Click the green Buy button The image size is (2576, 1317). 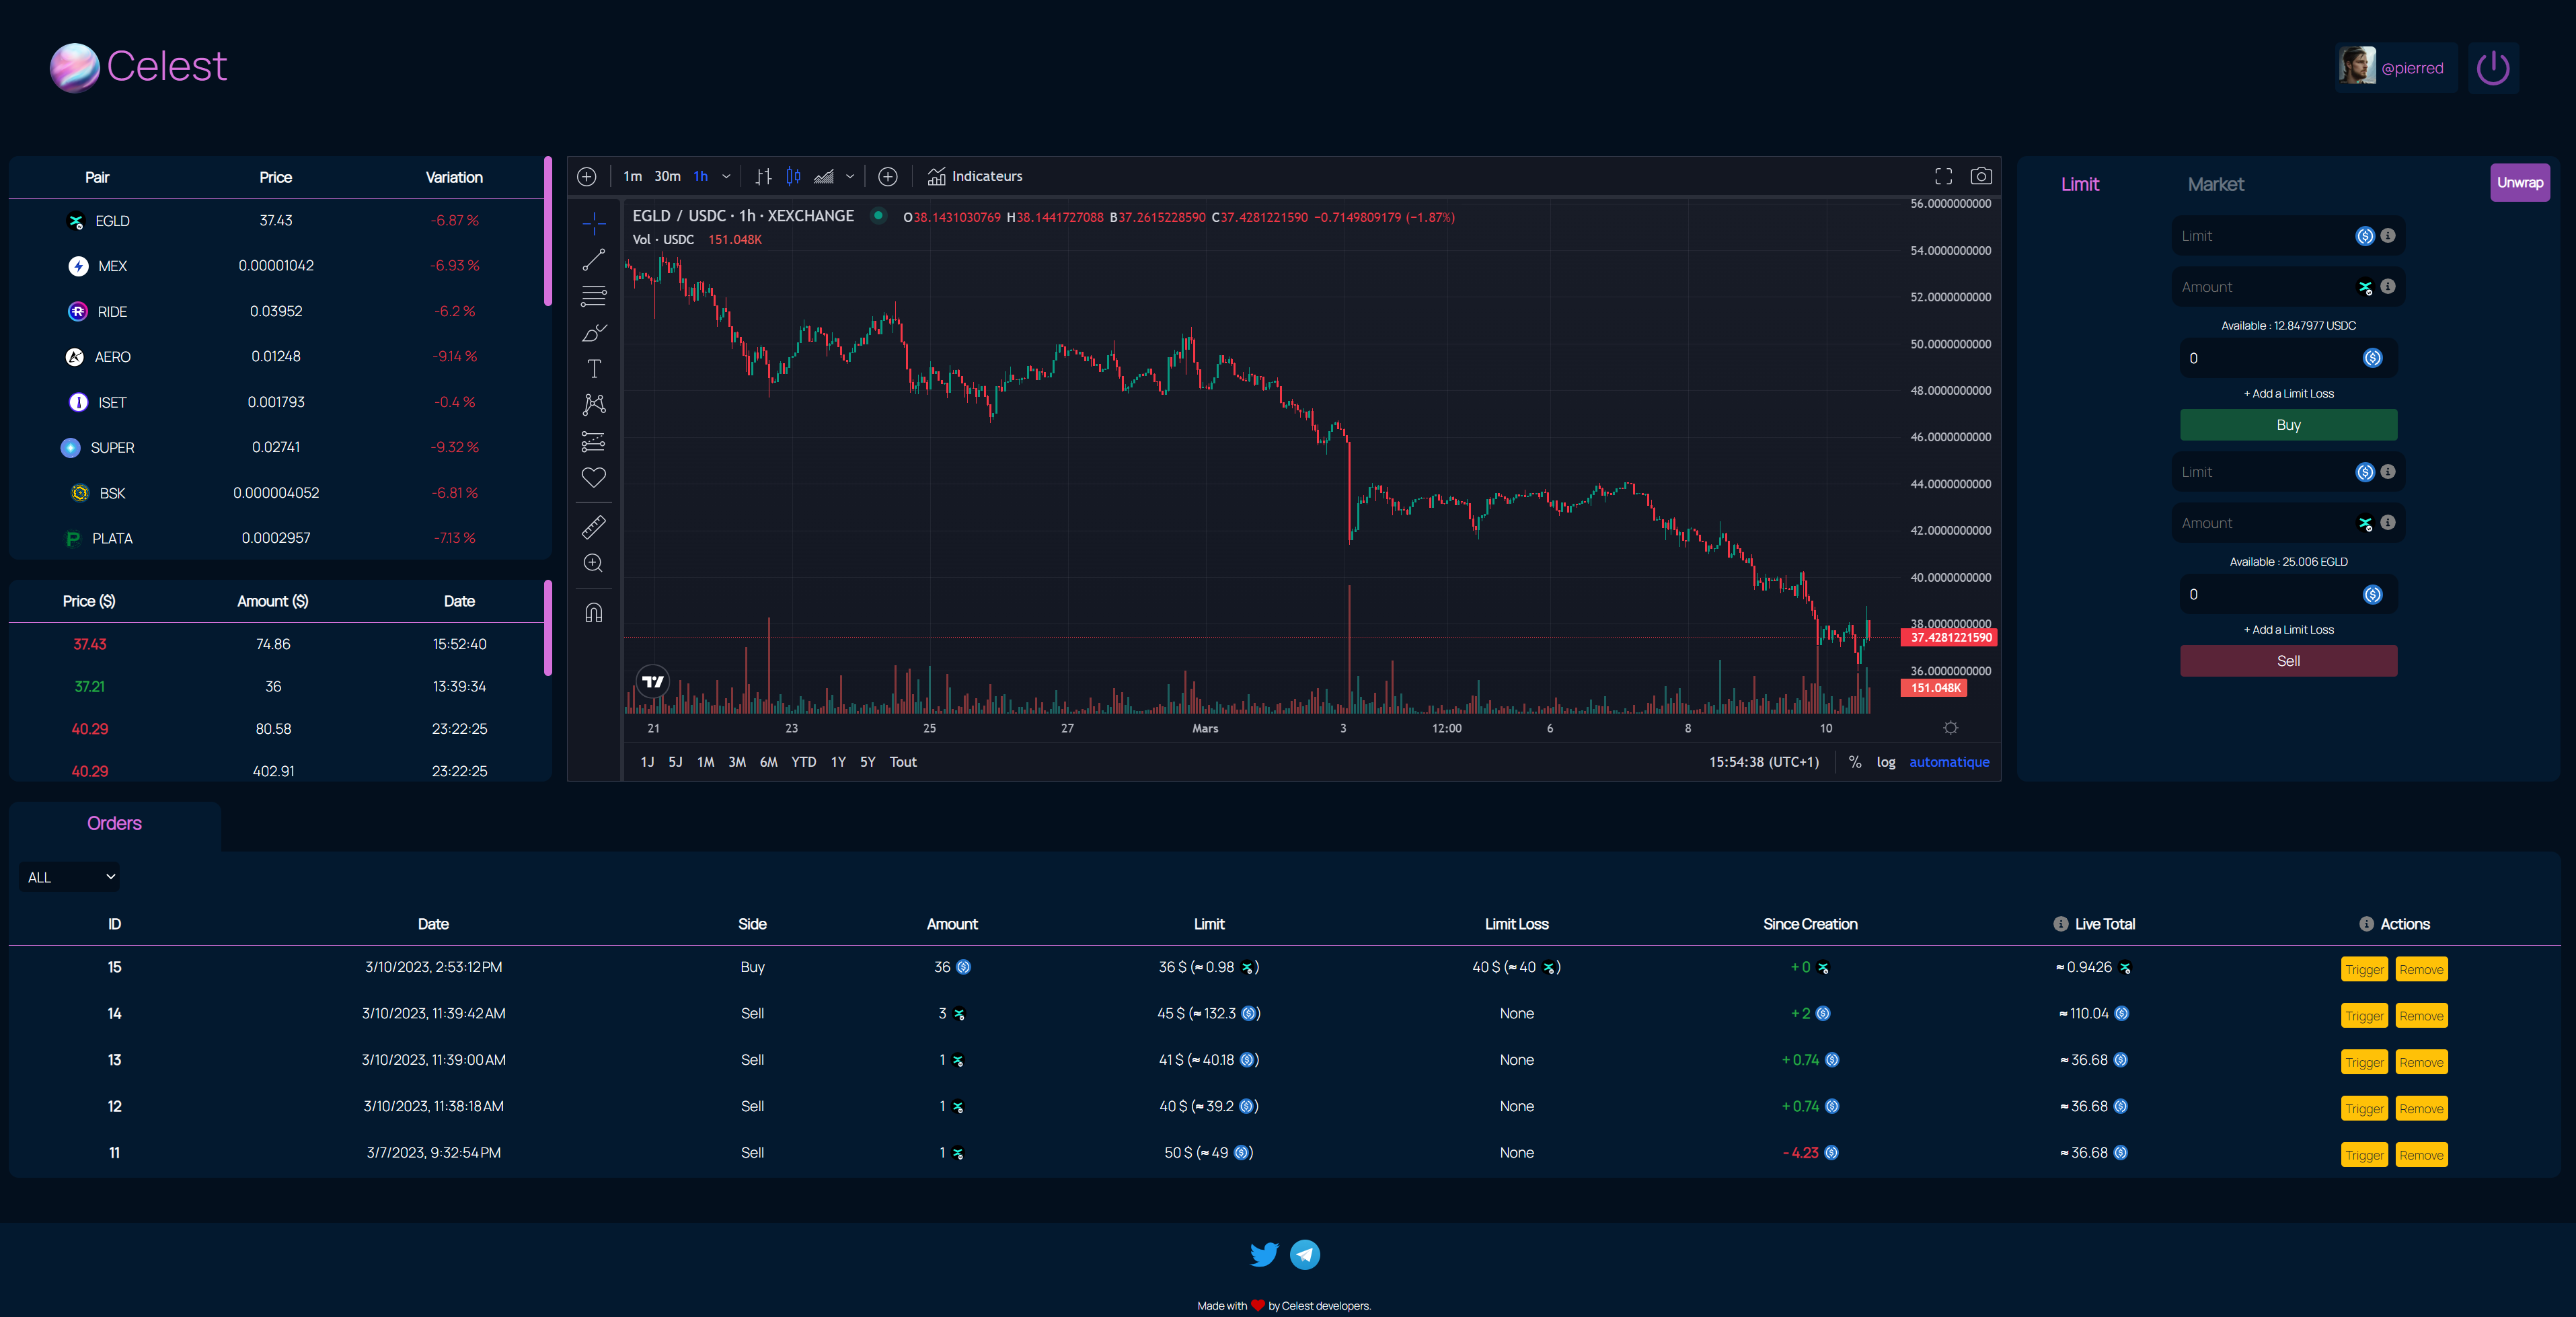point(2288,425)
